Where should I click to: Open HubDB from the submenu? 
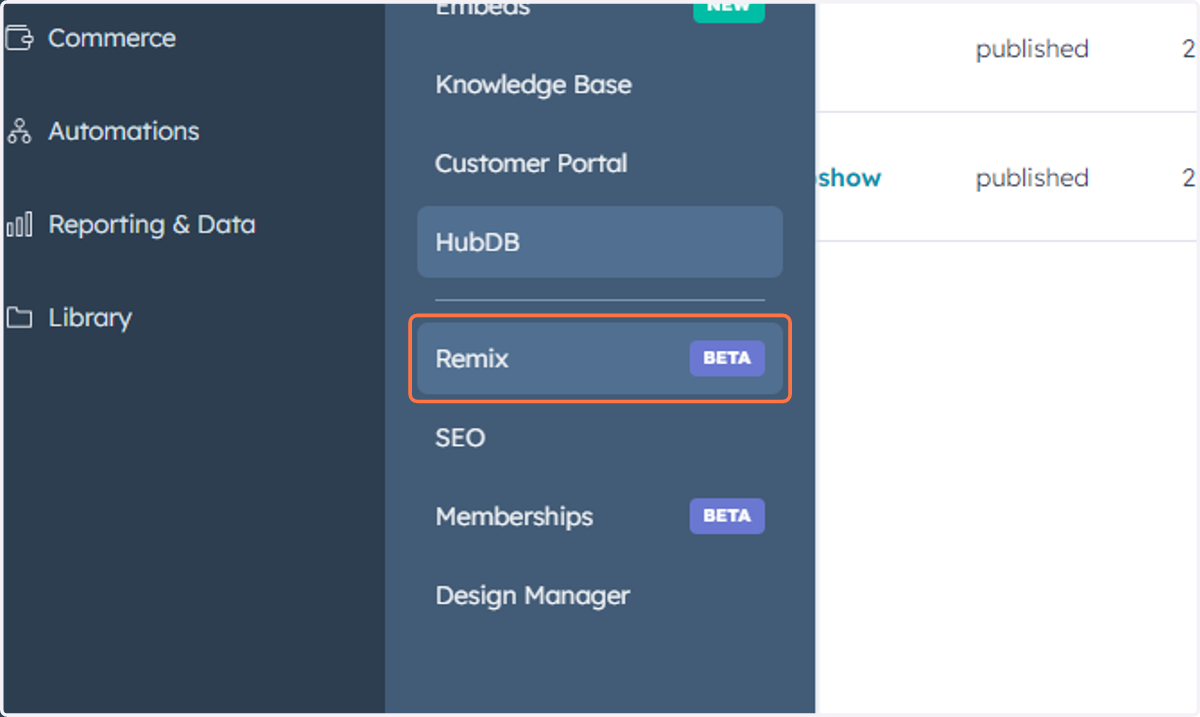coord(600,242)
